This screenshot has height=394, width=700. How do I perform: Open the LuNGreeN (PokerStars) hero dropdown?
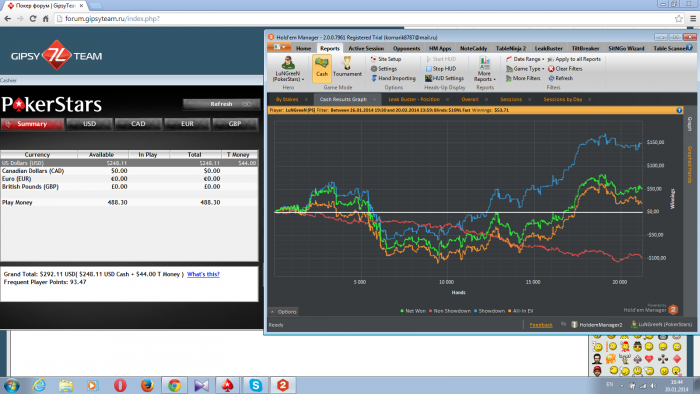coord(288,69)
